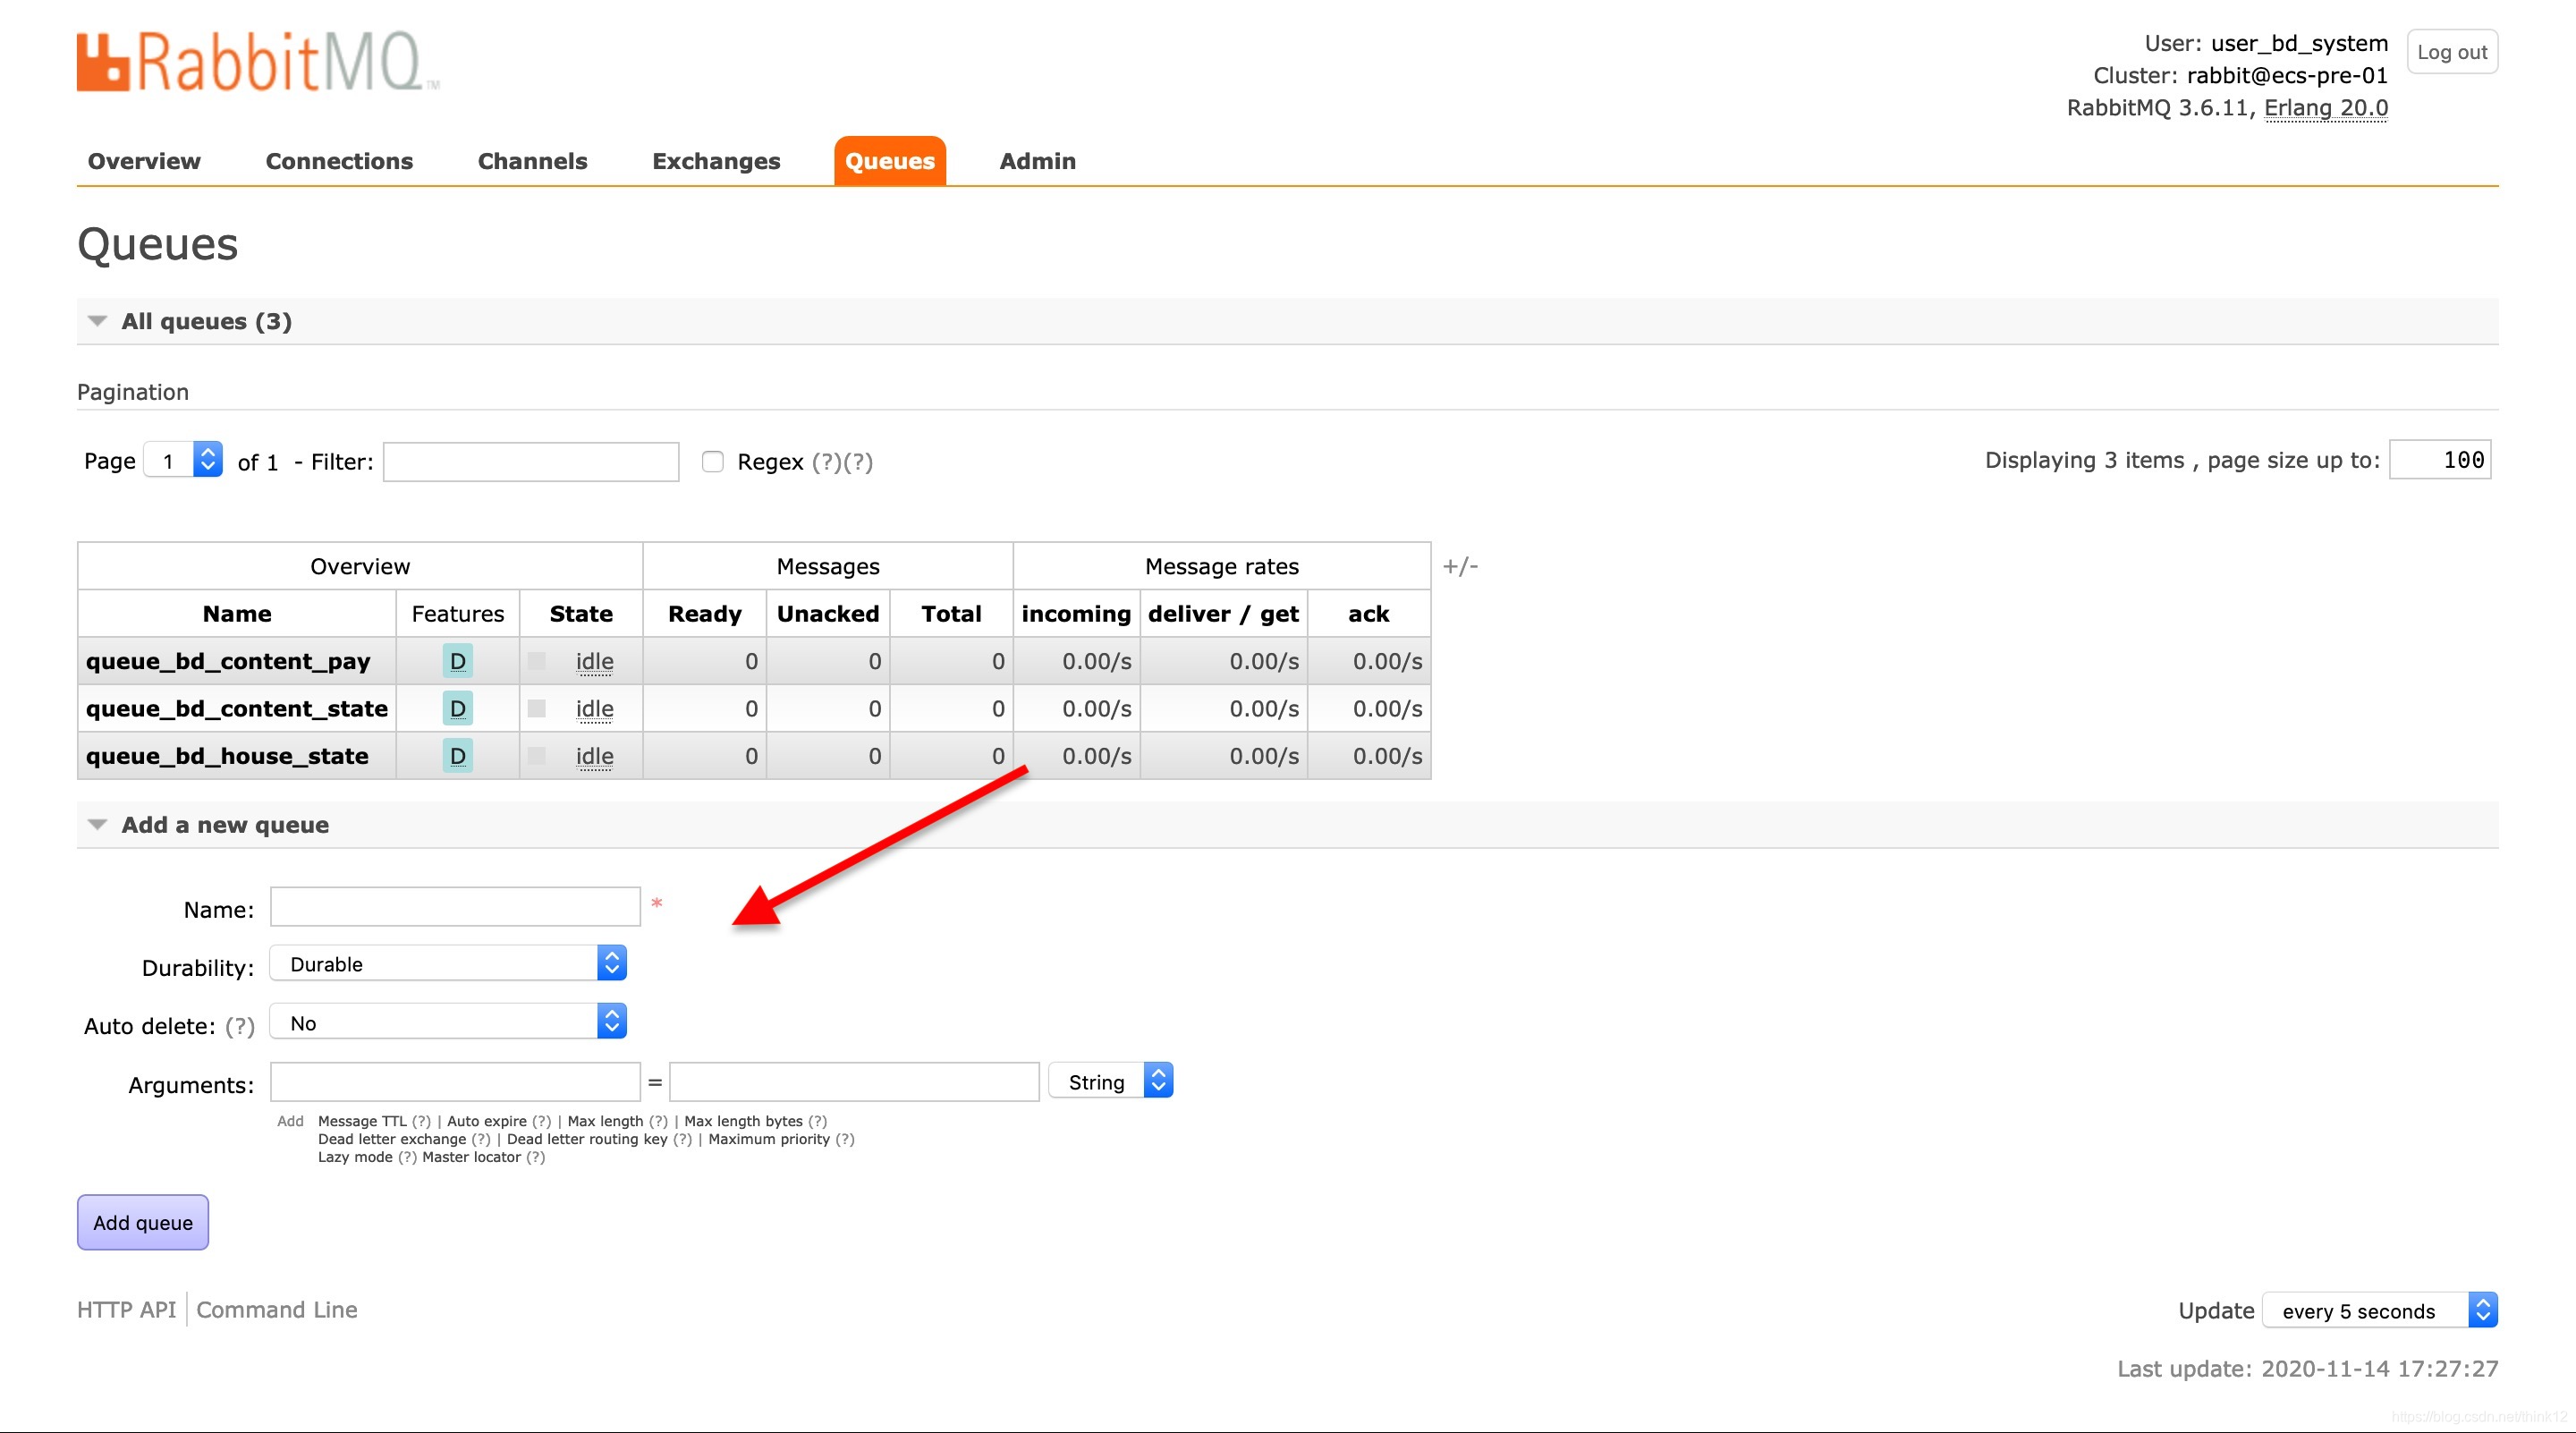
Task: Open the Update interval dropdown
Action: pos(2379,1310)
